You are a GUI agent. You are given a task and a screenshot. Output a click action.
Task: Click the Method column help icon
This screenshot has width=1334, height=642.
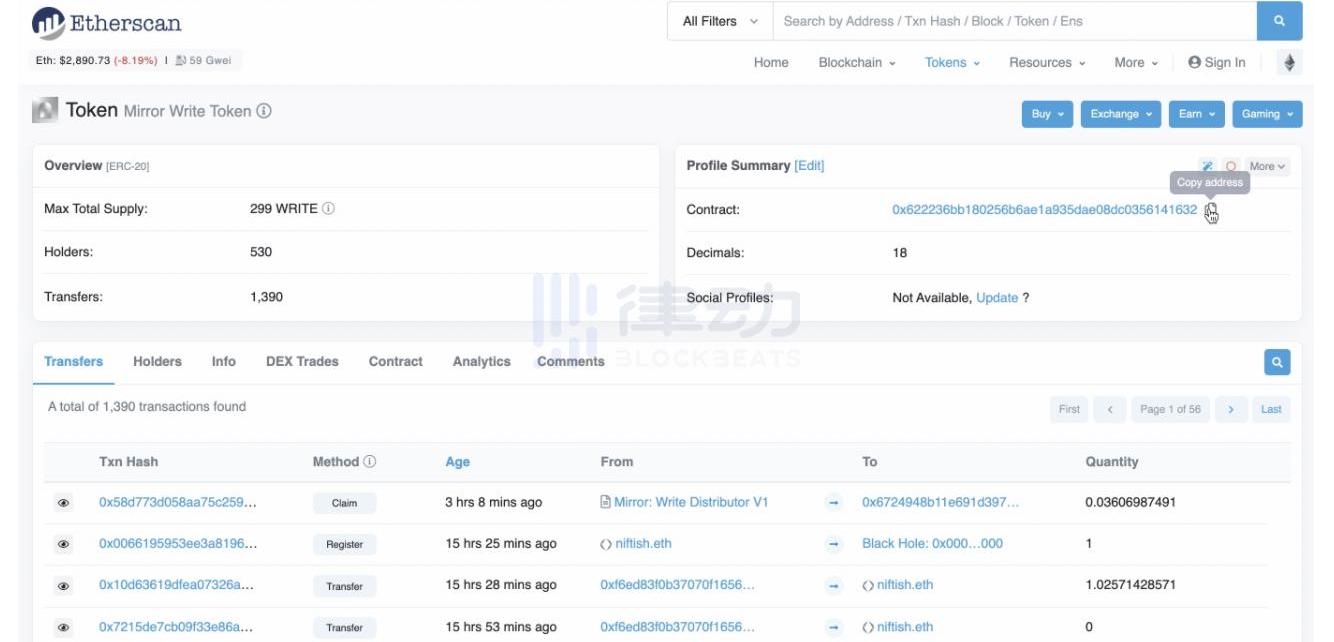pos(369,462)
